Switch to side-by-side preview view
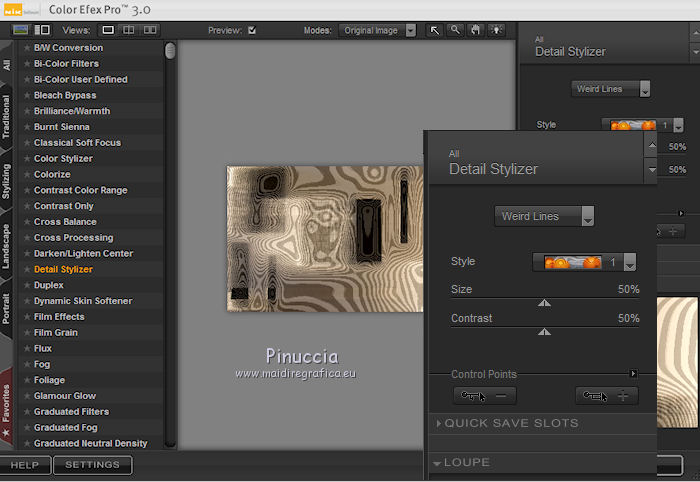The width and height of the screenshot is (700, 482). [150, 30]
